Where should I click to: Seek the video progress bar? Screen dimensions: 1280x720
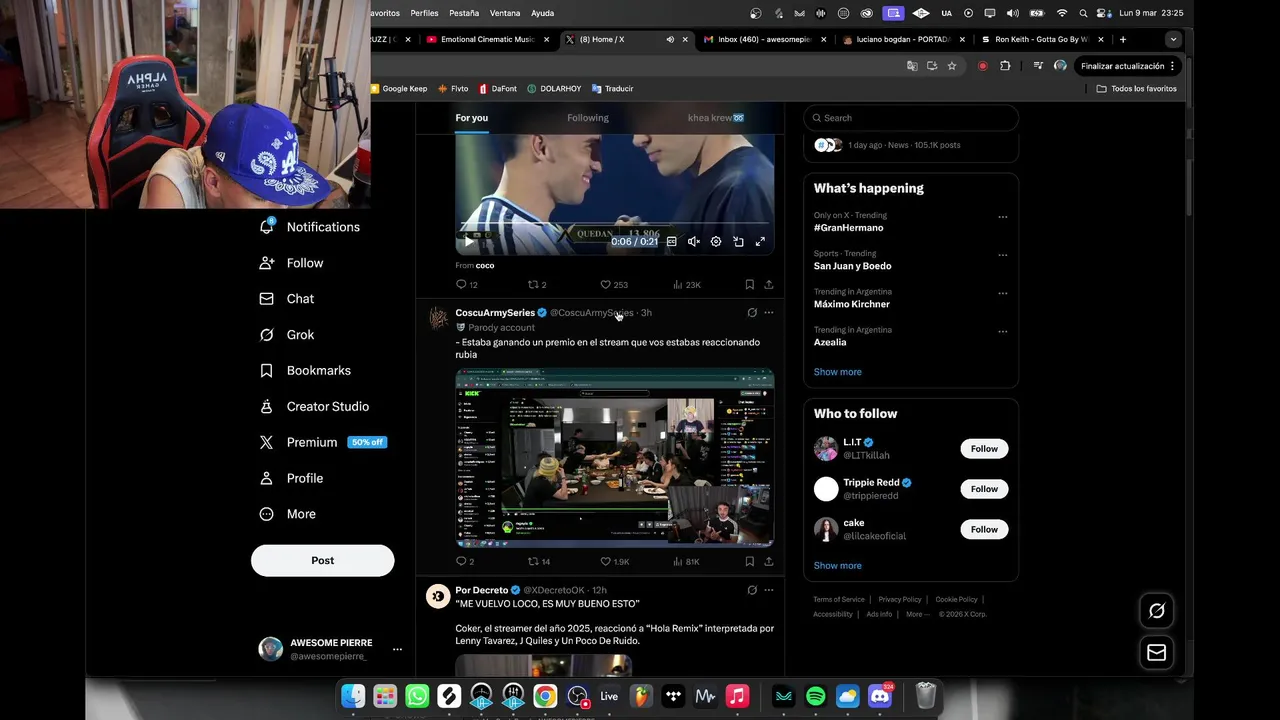615,223
